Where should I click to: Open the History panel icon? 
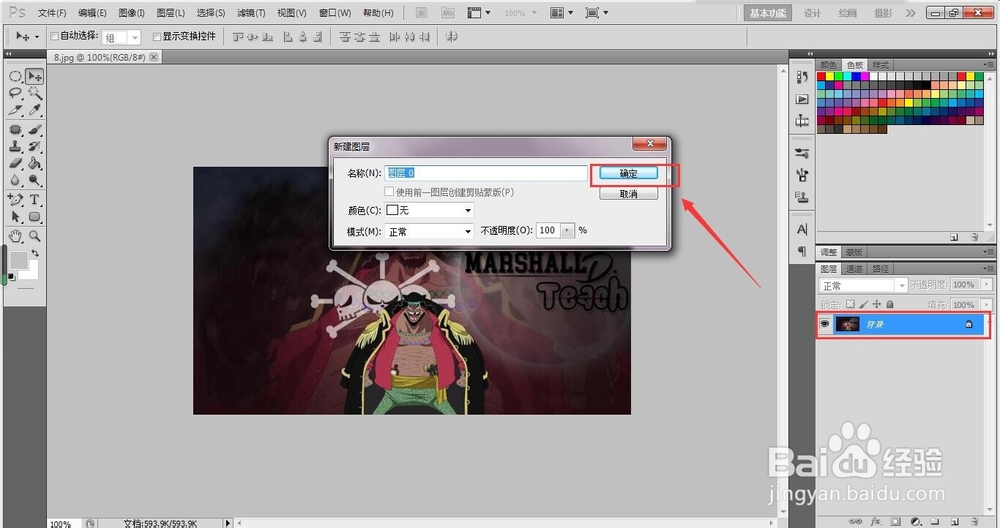802,77
